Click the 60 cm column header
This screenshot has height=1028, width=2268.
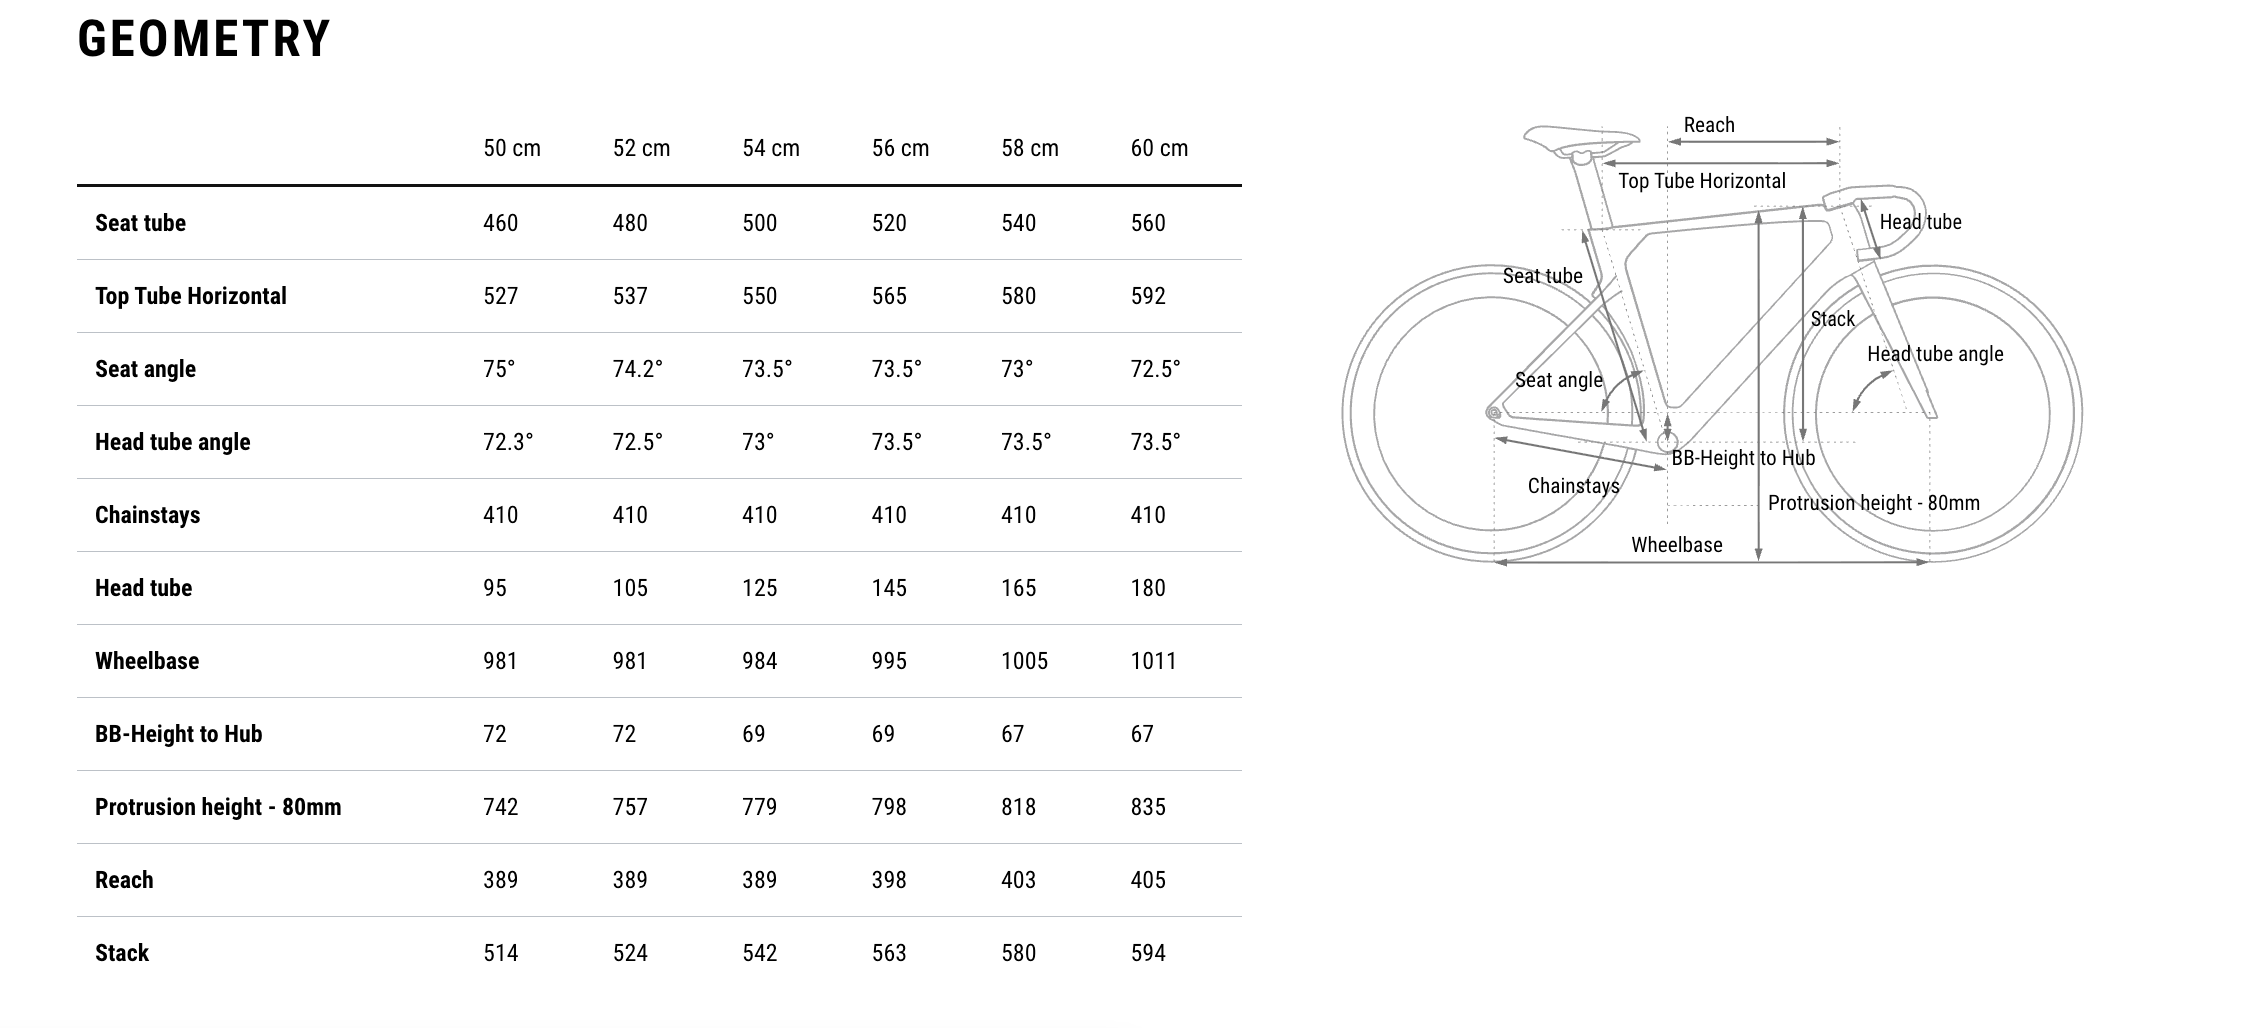pos(1159,149)
